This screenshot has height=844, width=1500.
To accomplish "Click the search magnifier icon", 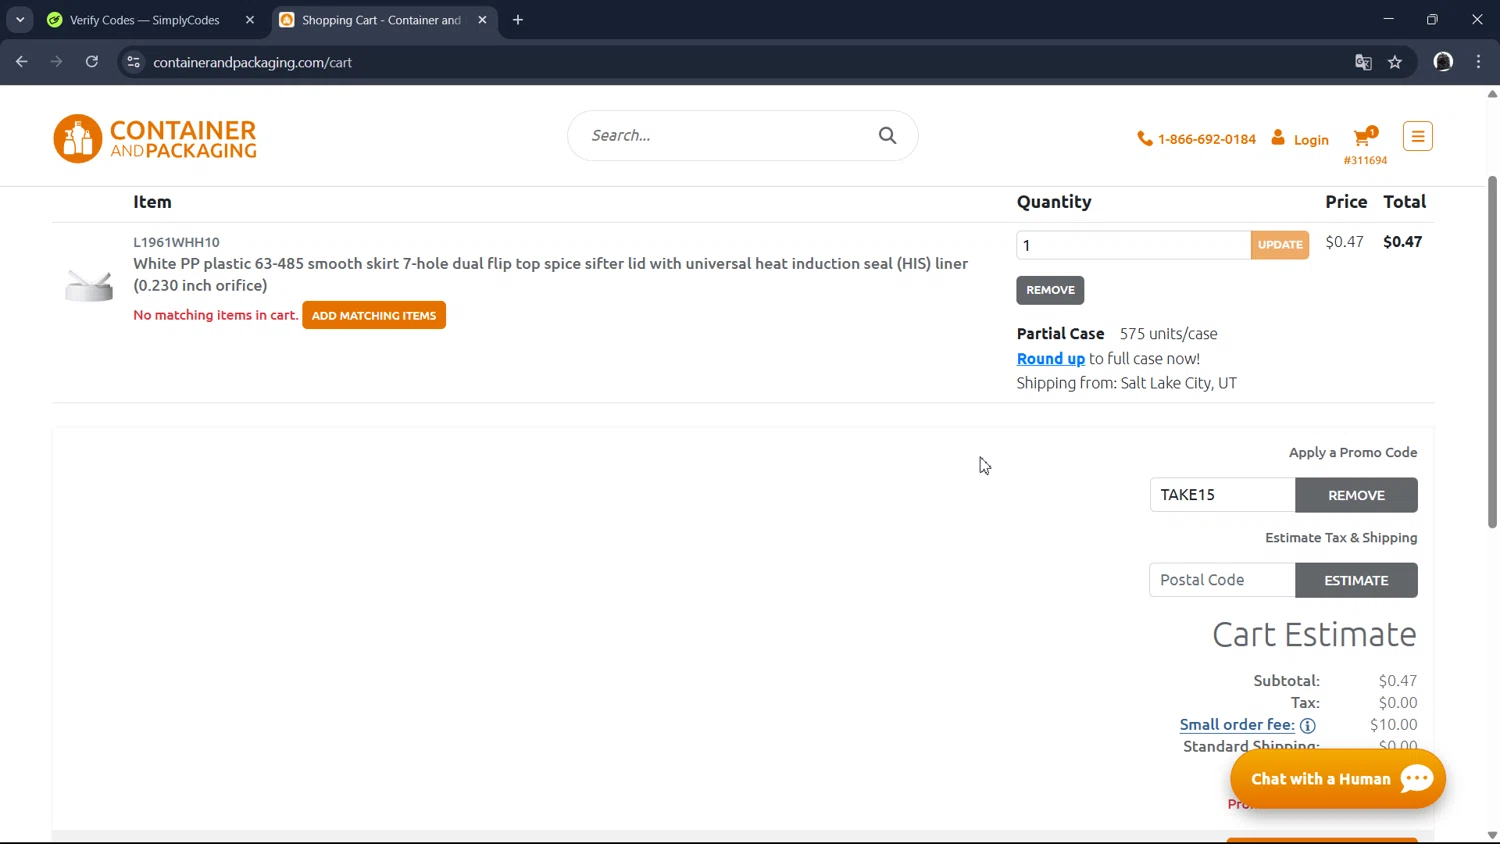I will pos(887,135).
